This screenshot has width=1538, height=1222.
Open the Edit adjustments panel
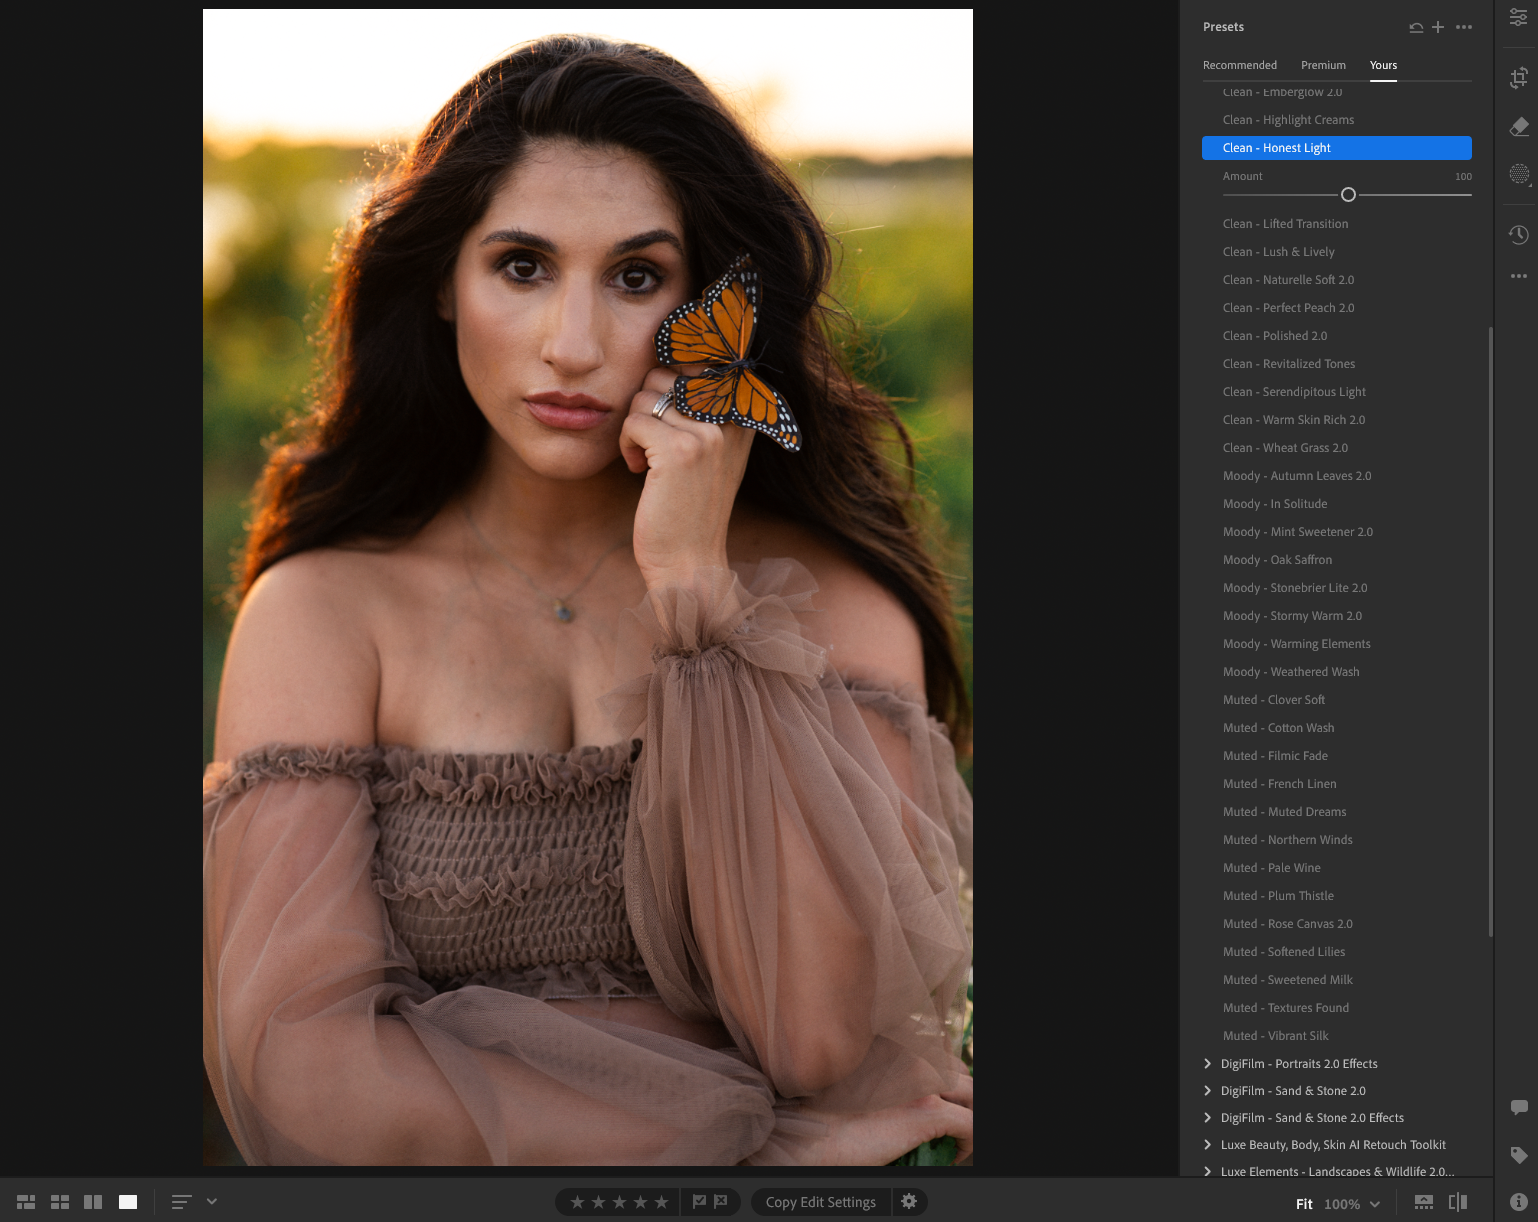coord(1518,18)
